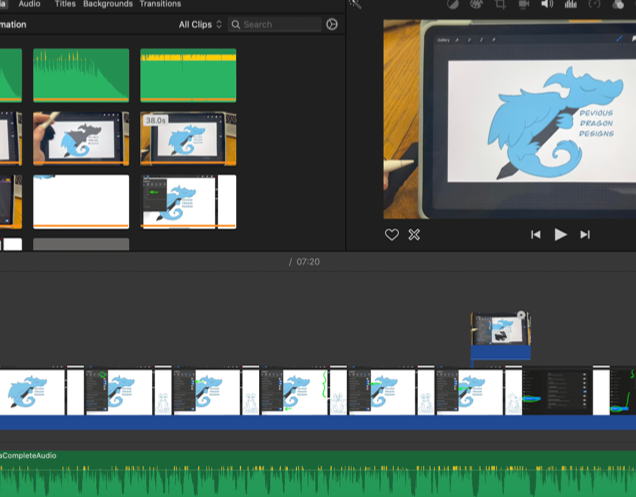Switch to the Titles tab

tap(65, 4)
